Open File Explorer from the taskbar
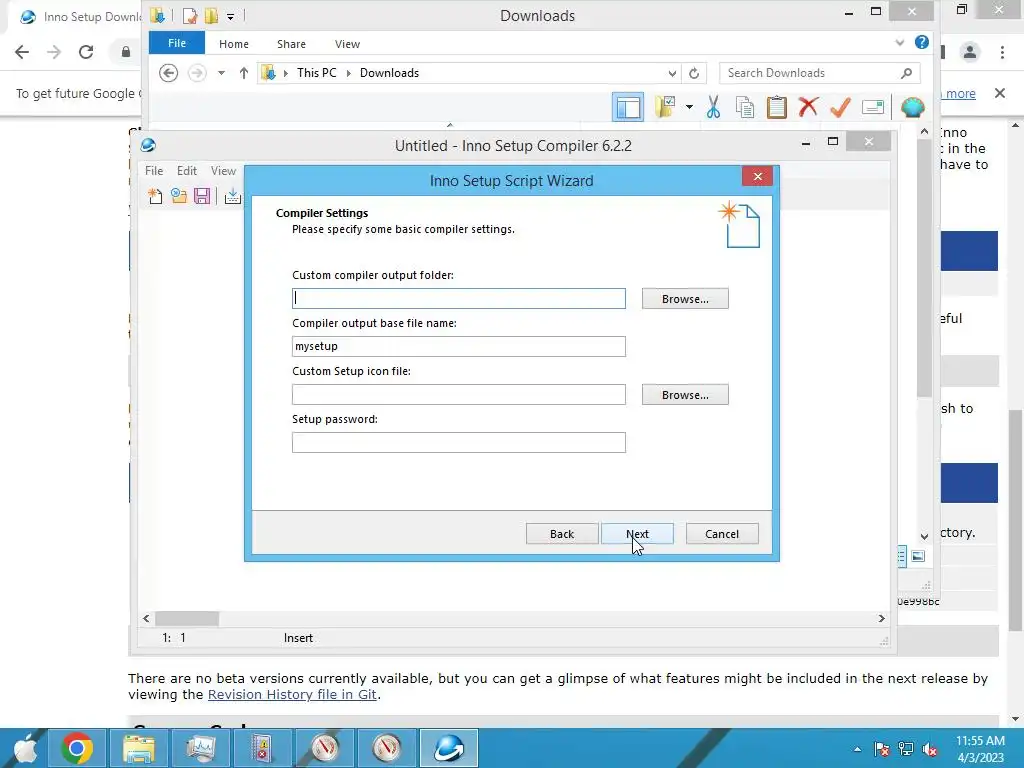The height and width of the screenshot is (768, 1024). (139, 748)
